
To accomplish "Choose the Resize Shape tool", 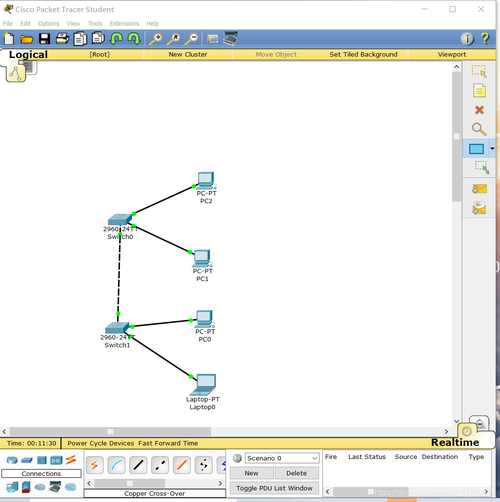I will pyautogui.click(x=482, y=167).
